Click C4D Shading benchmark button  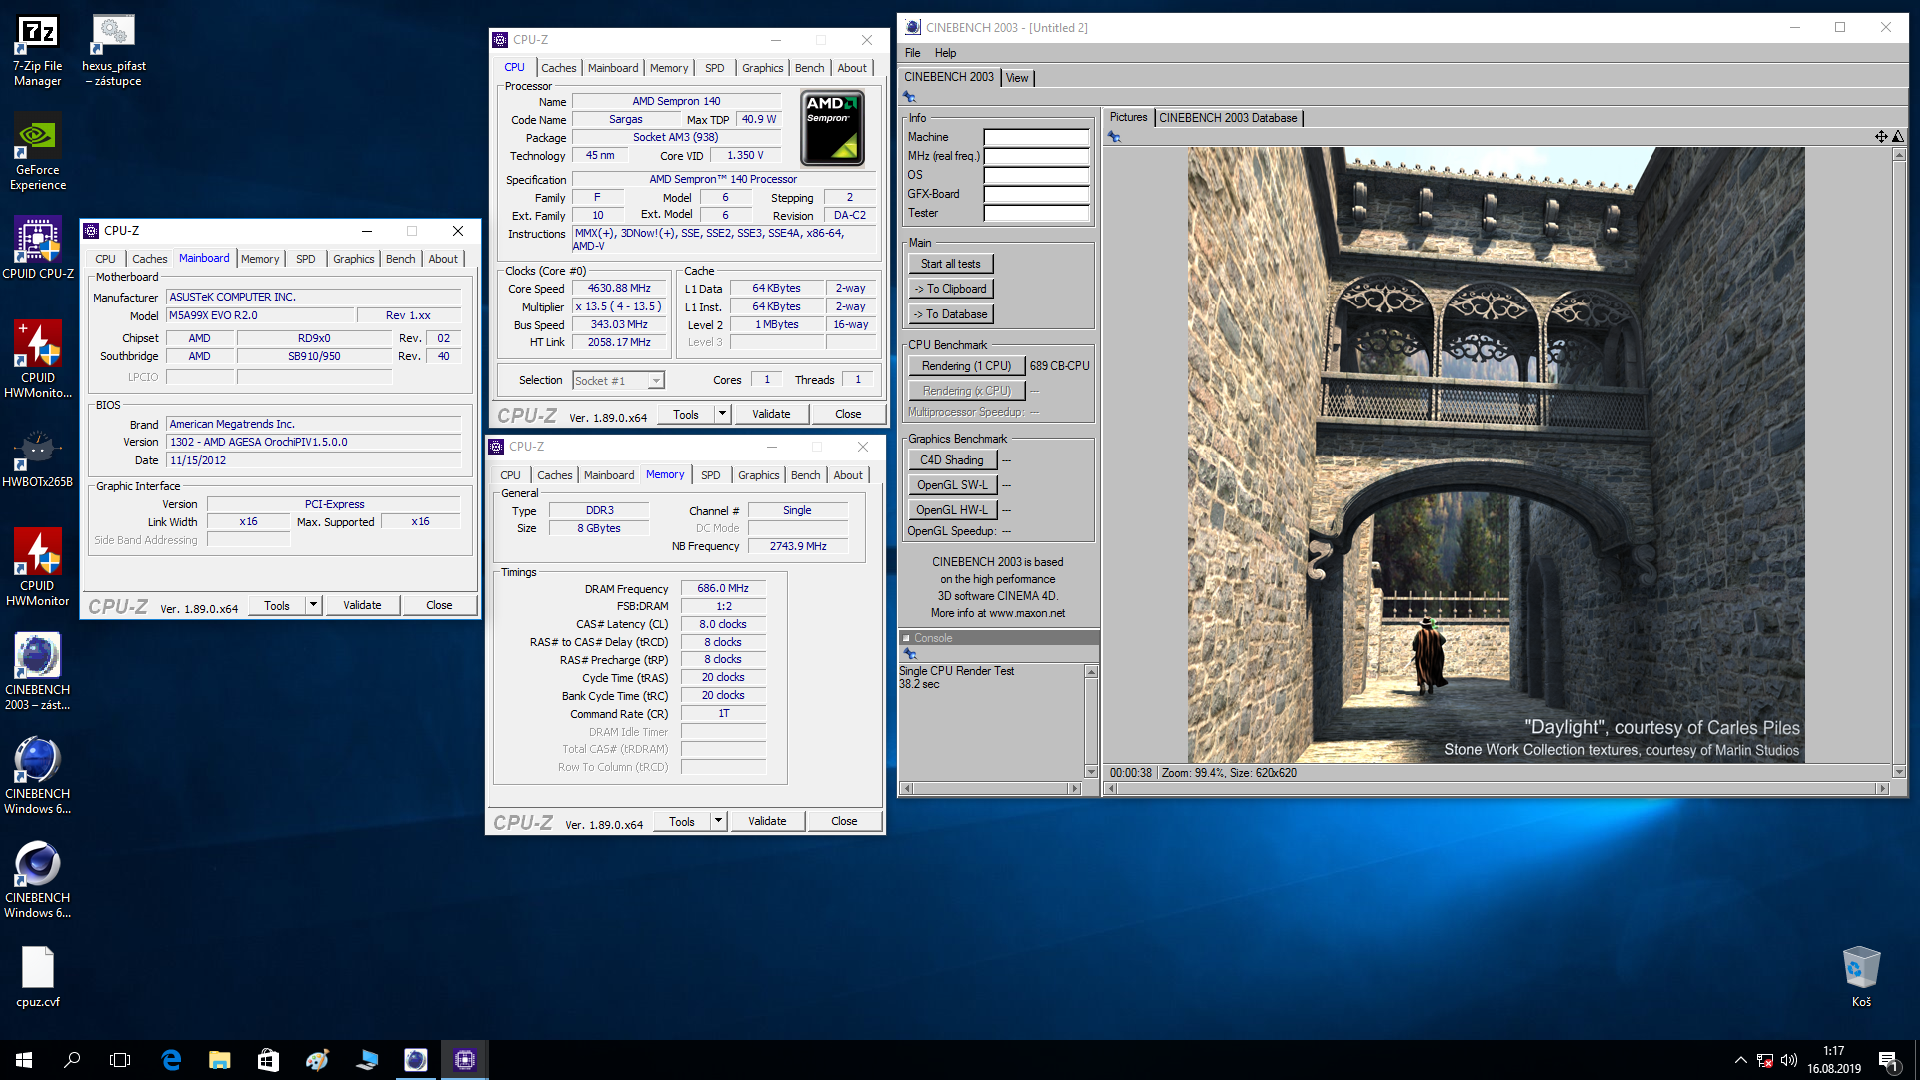(952, 460)
